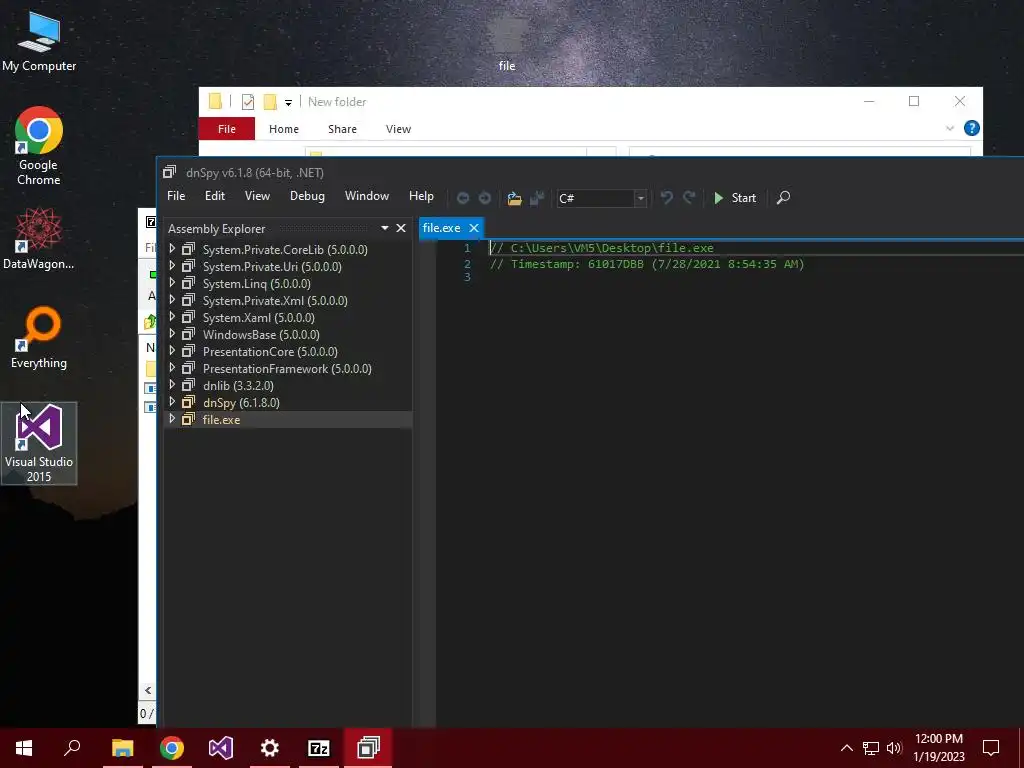The height and width of the screenshot is (768, 1024).
Task: Open the dnSpy View menu
Action: 257,196
